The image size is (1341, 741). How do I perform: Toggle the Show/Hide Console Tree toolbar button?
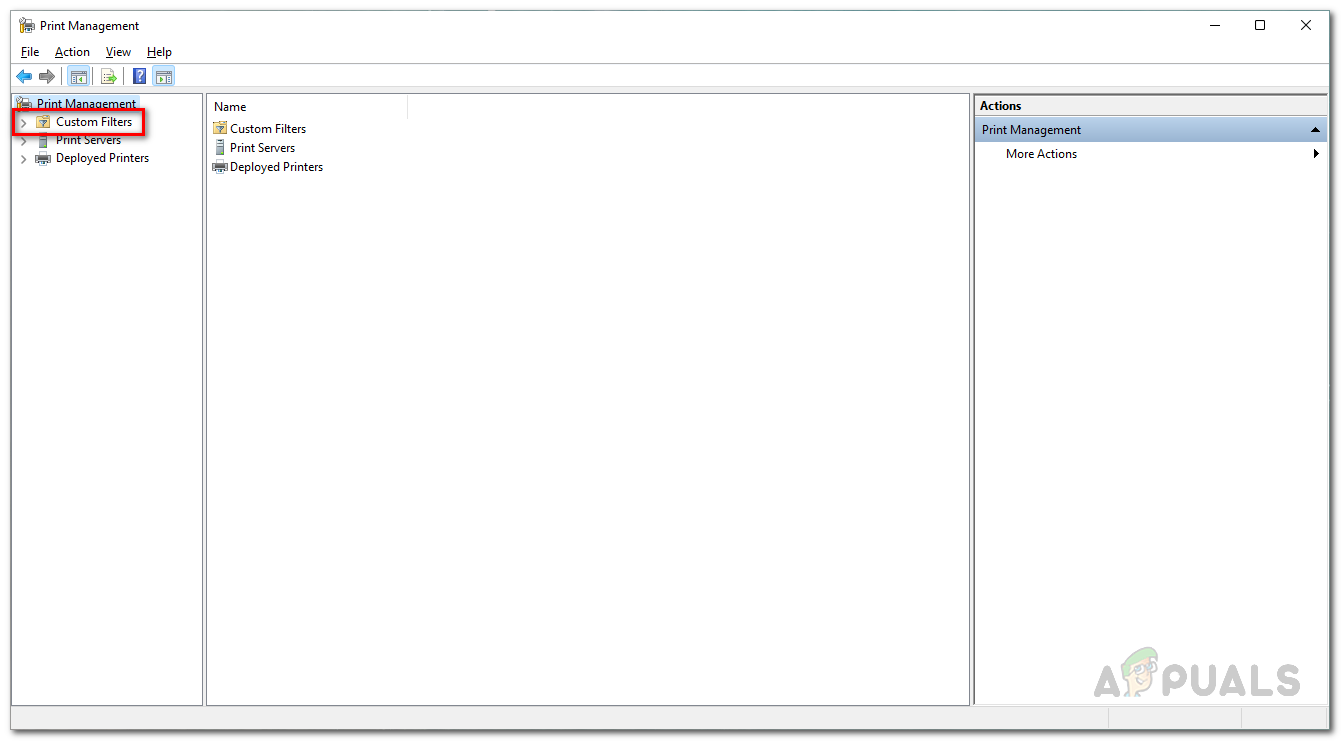pyautogui.click(x=78, y=77)
